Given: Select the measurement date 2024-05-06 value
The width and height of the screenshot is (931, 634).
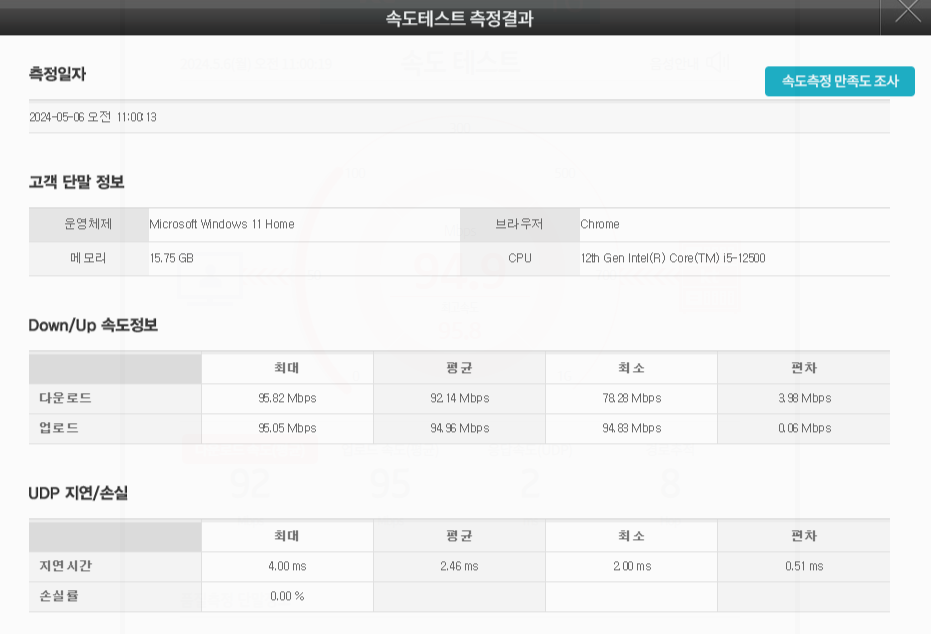Looking at the screenshot, I should click(93, 117).
